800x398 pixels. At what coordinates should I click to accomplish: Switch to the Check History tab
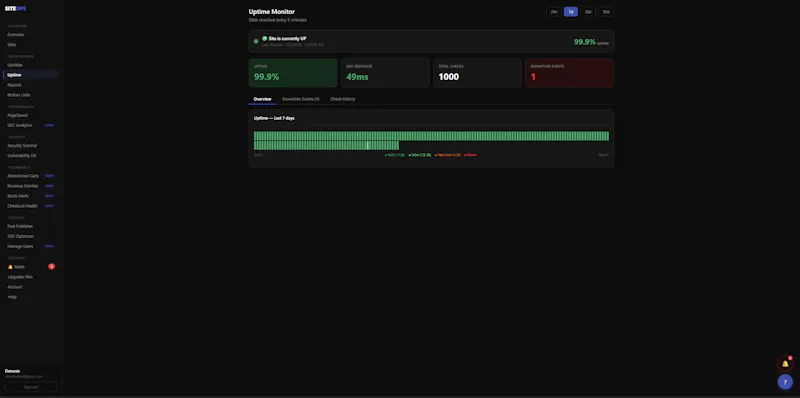pyautogui.click(x=343, y=99)
